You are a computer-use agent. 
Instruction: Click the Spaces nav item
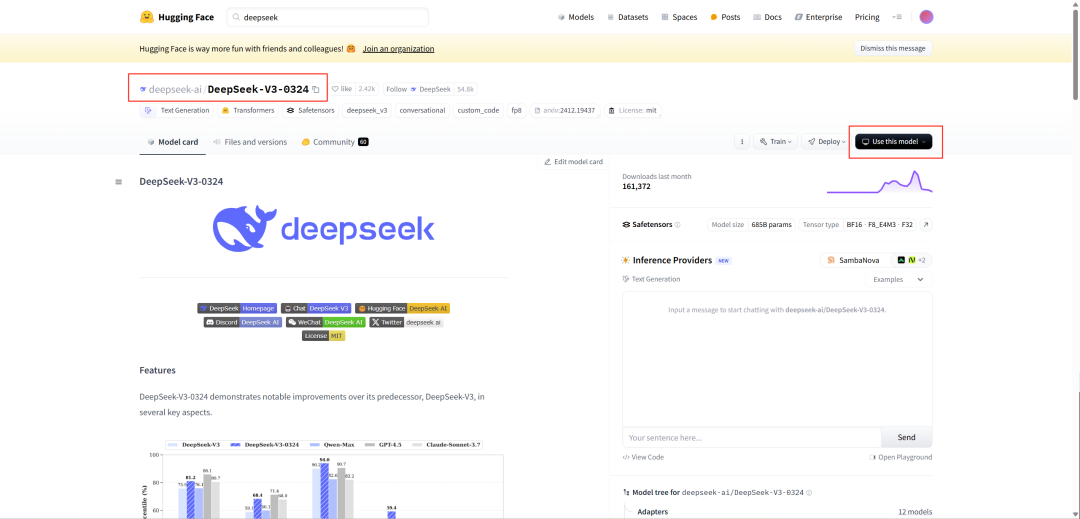coord(679,17)
